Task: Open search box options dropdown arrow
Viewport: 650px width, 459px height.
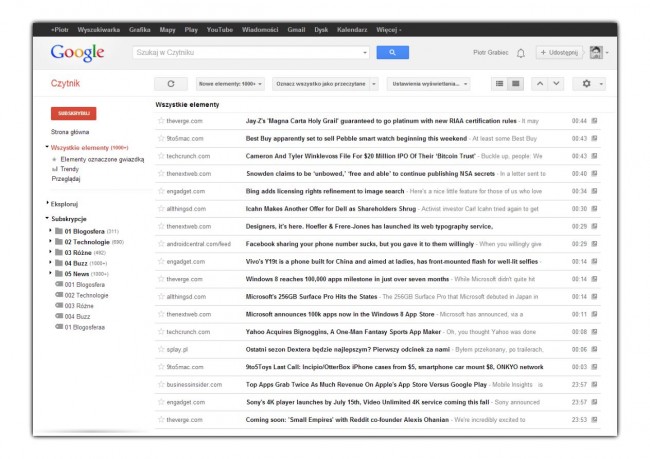Action: pos(364,53)
